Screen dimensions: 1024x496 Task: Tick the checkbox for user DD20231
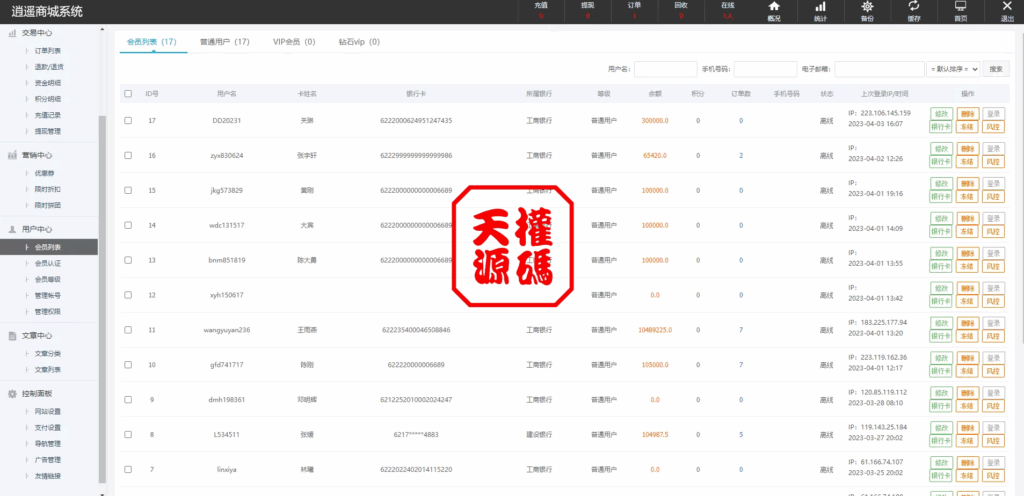[128, 121]
